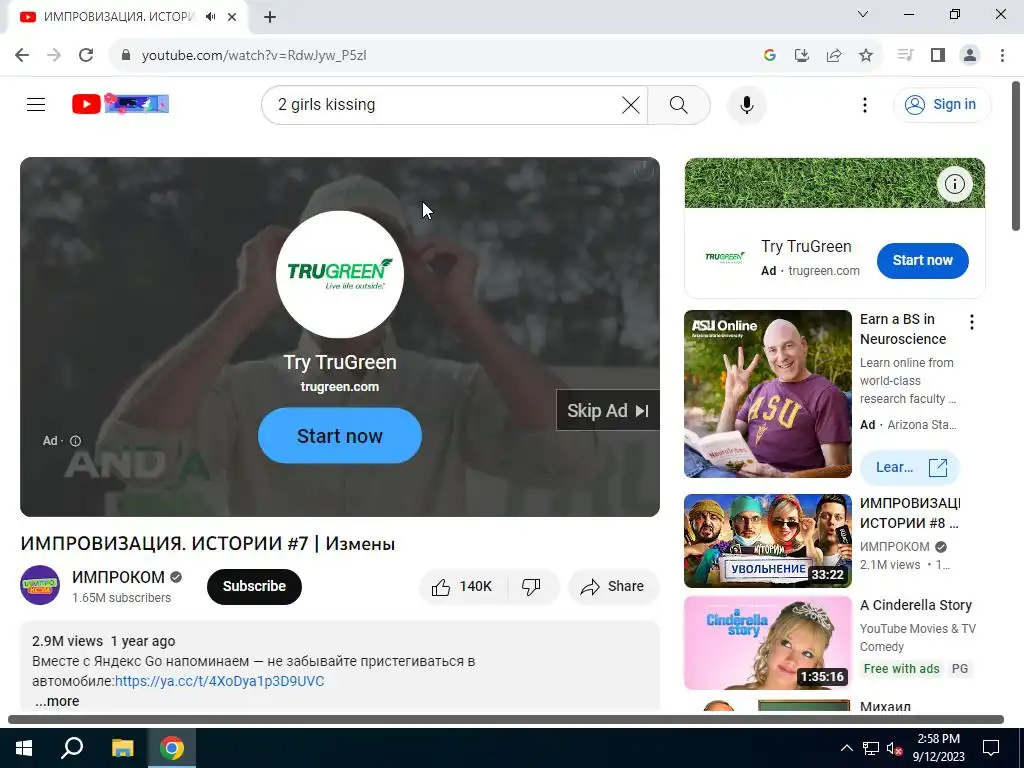Viewport: 1024px width, 768px height.
Task: Click the Share button below the video
Action: coord(613,586)
